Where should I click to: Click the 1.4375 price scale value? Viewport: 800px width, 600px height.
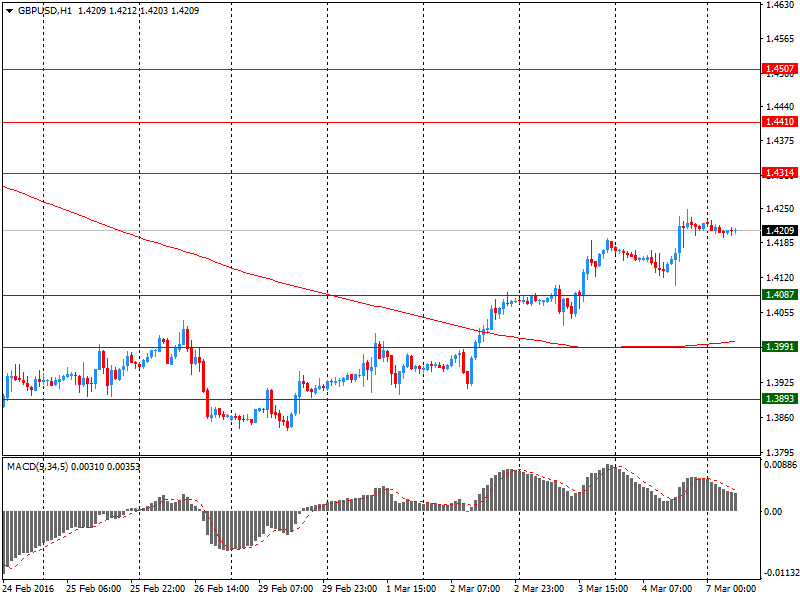click(780, 140)
